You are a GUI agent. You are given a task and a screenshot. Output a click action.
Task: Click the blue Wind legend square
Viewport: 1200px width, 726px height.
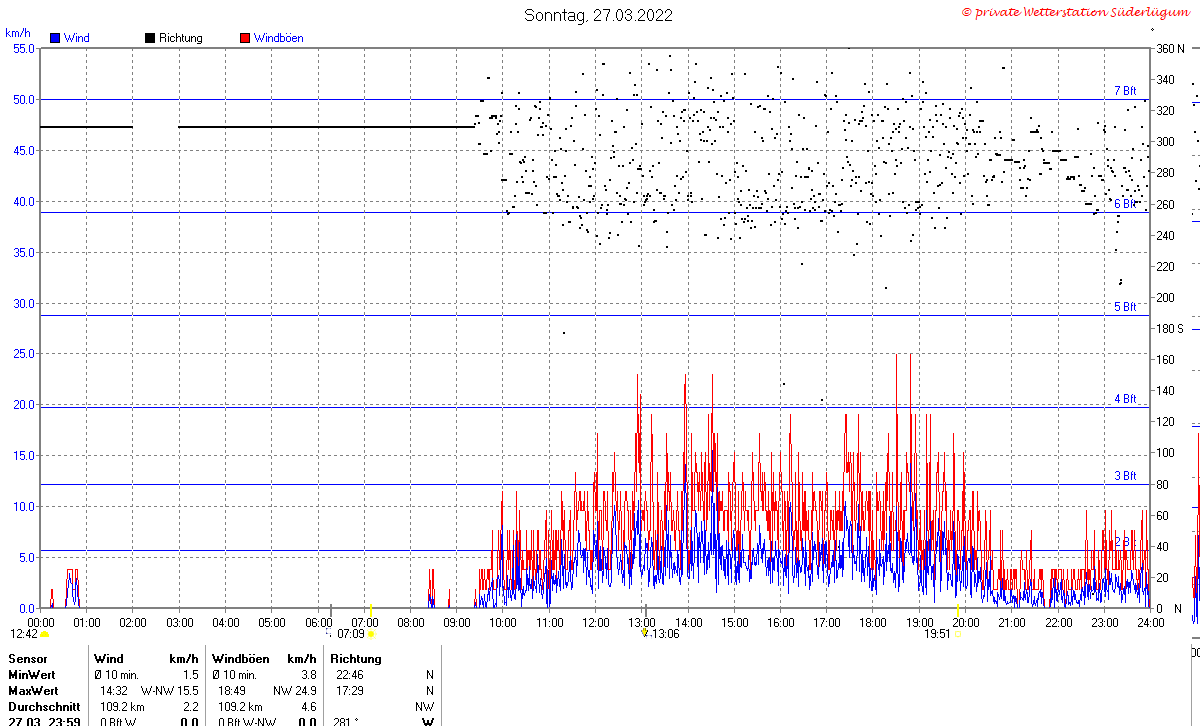pos(55,38)
